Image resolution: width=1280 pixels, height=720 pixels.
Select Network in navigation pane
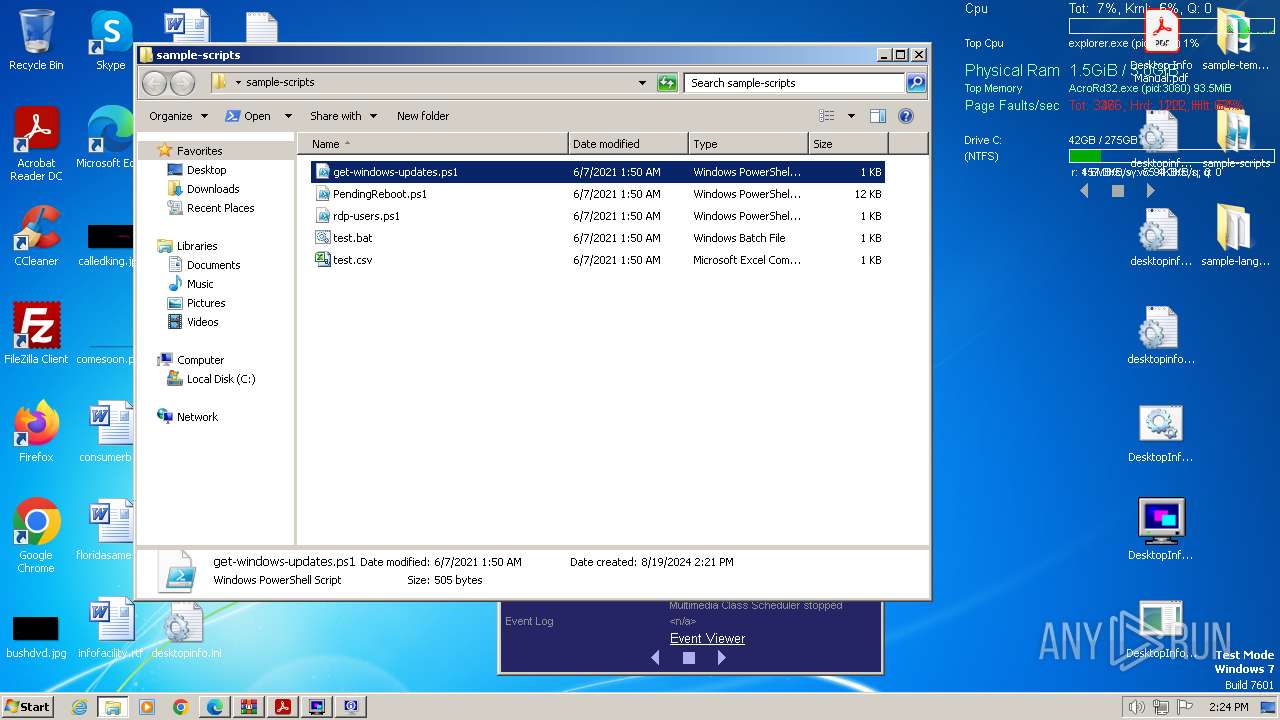click(197, 417)
